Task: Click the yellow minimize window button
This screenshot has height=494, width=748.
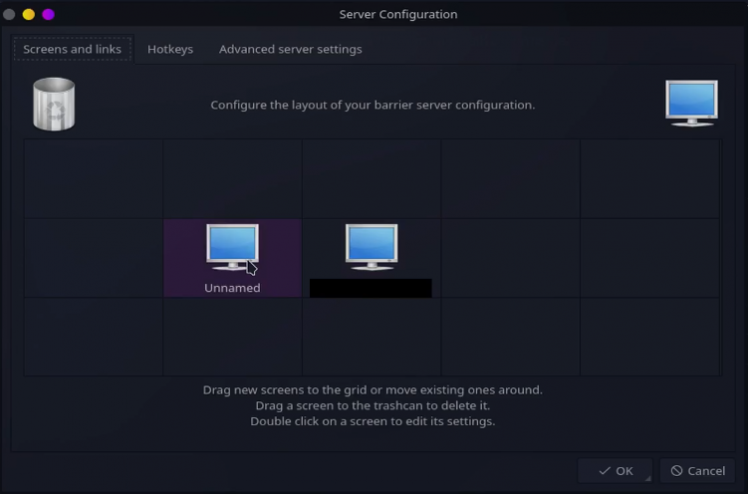Action: point(29,14)
